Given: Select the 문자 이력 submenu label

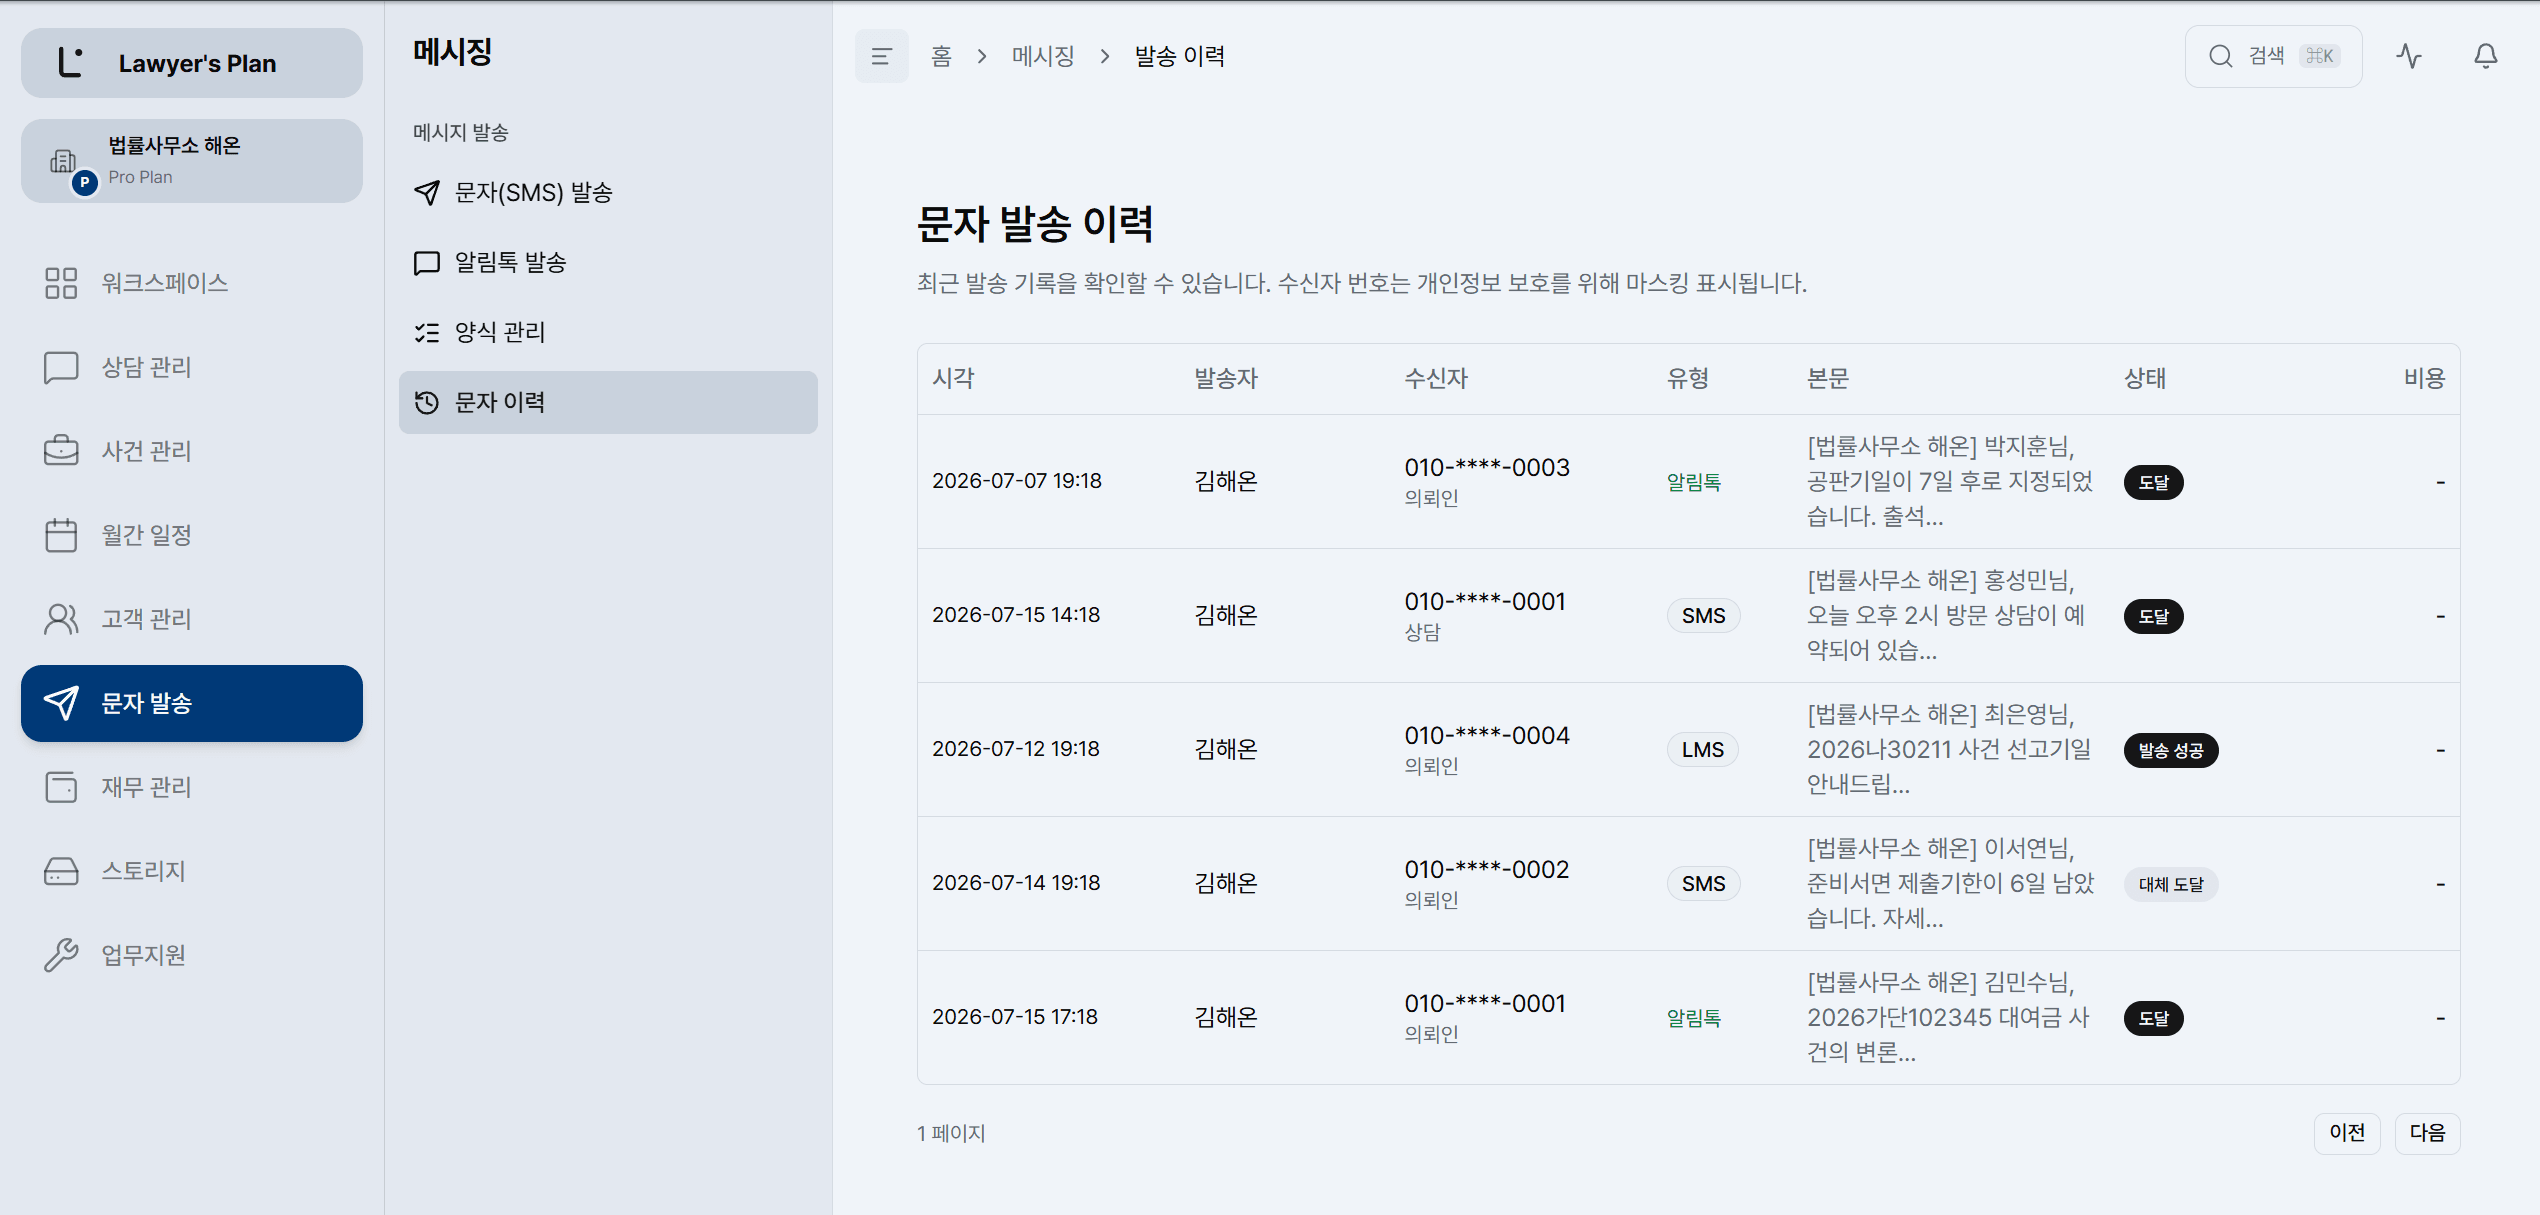Looking at the screenshot, I should pos(500,403).
